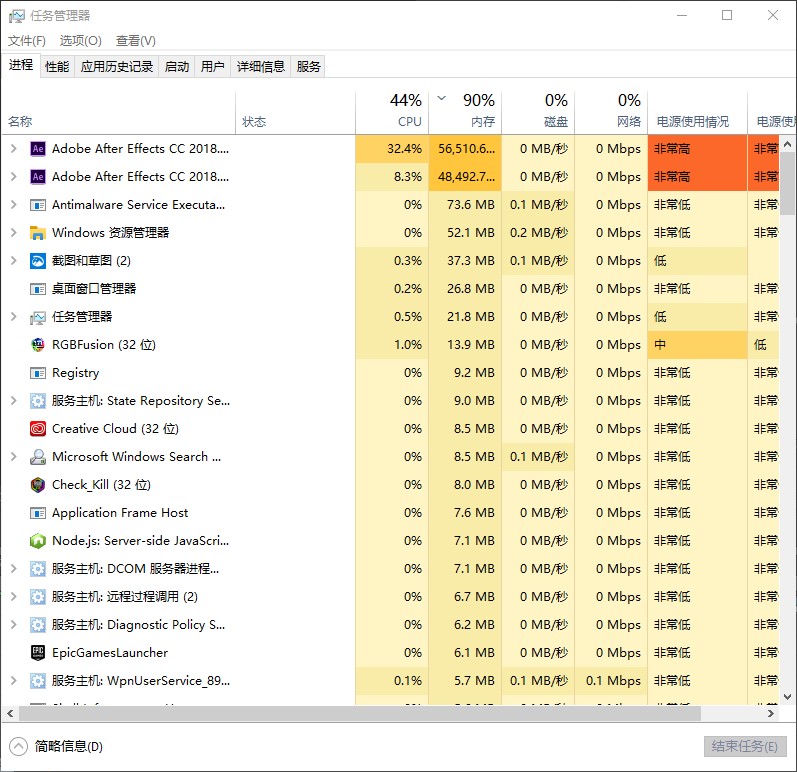Sort by the 电源使用情况 column header

(697, 113)
